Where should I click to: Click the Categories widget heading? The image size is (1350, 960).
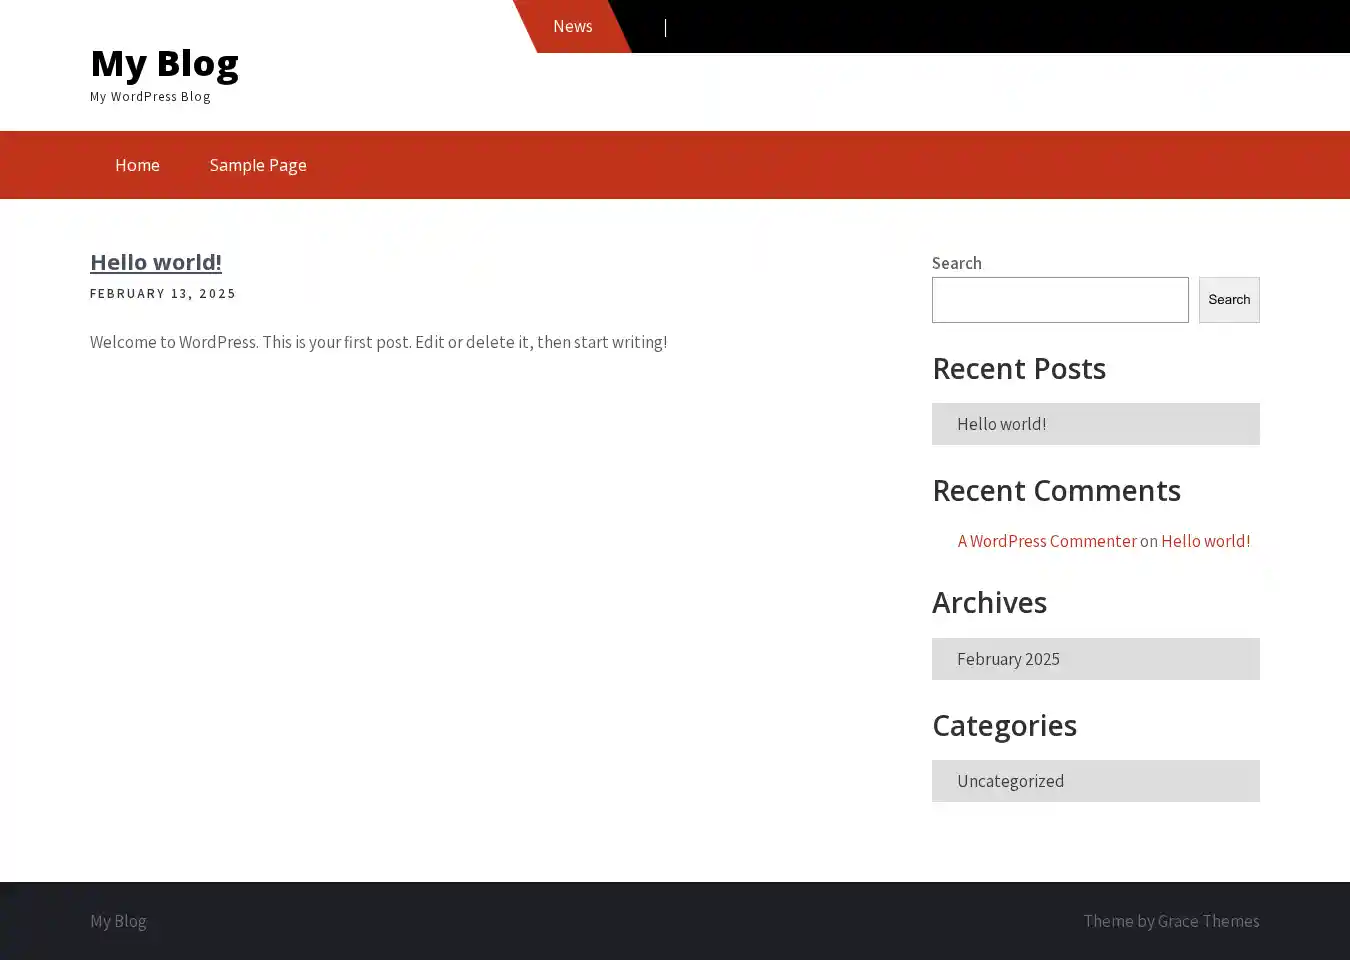[x=1004, y=726]
